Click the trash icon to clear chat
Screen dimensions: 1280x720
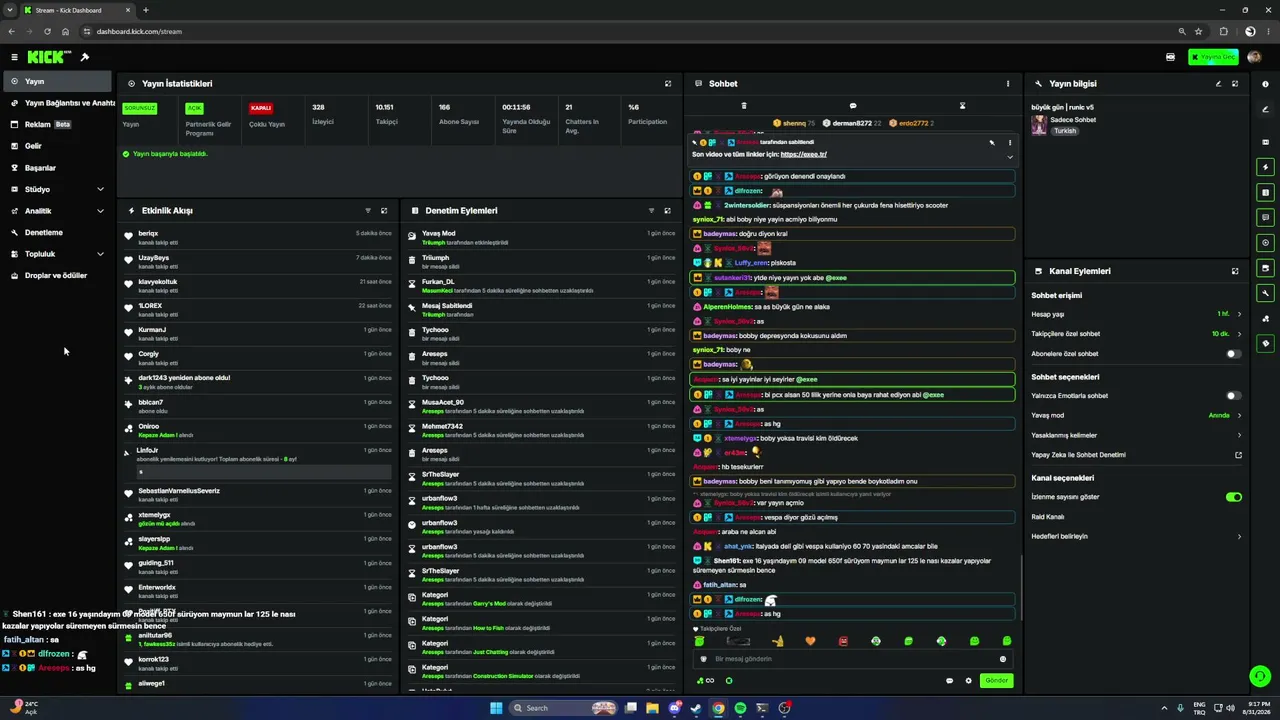[744, 106]
